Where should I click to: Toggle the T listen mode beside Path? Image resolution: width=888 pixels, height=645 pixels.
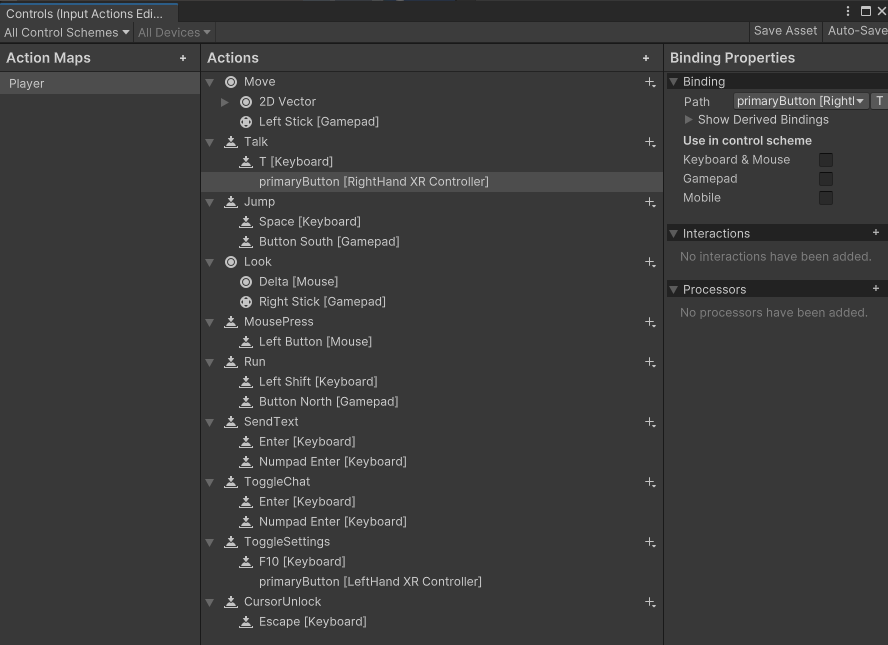tap(879, 101)
